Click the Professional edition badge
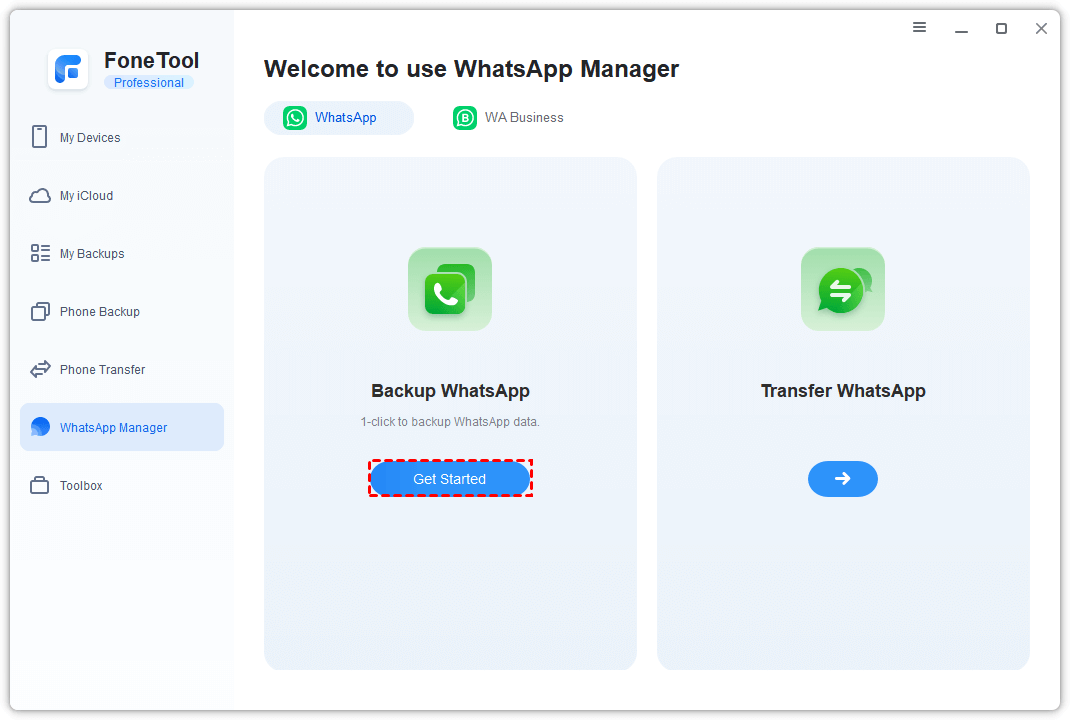The image size is (1070, 720). (x=149, y=83)
